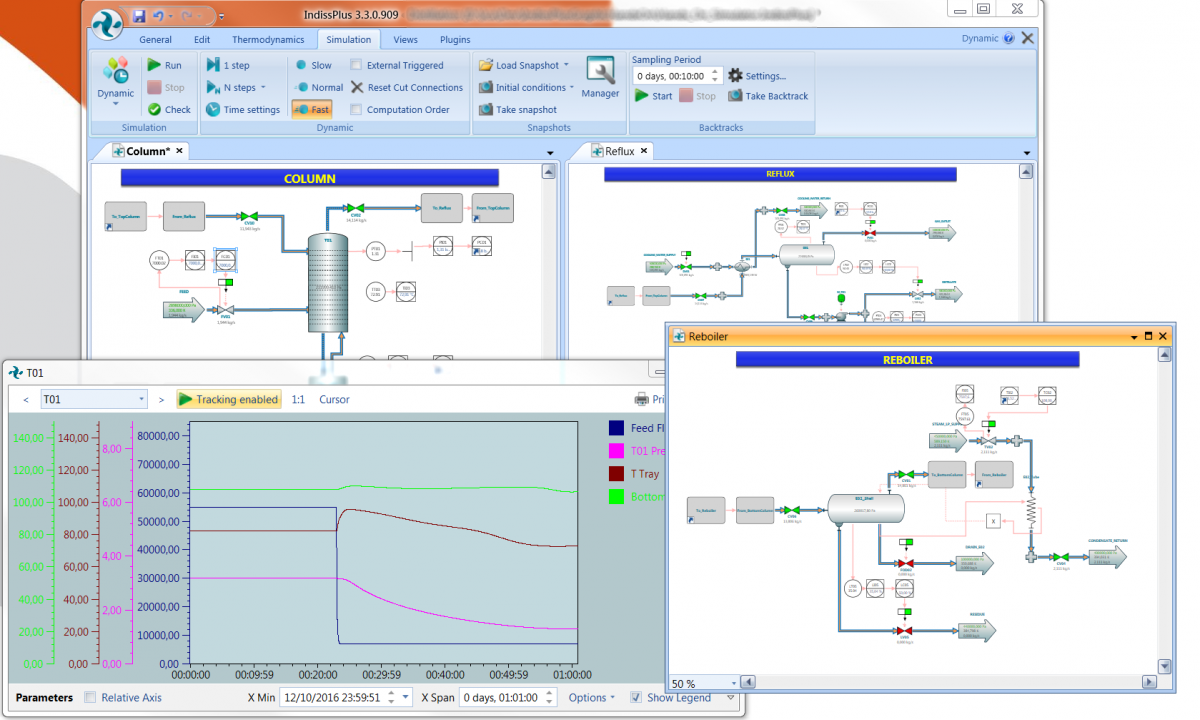Viewport: 1200px width, 720px height.
Task: Go to previous chart with < button
Action: point(25,400)
